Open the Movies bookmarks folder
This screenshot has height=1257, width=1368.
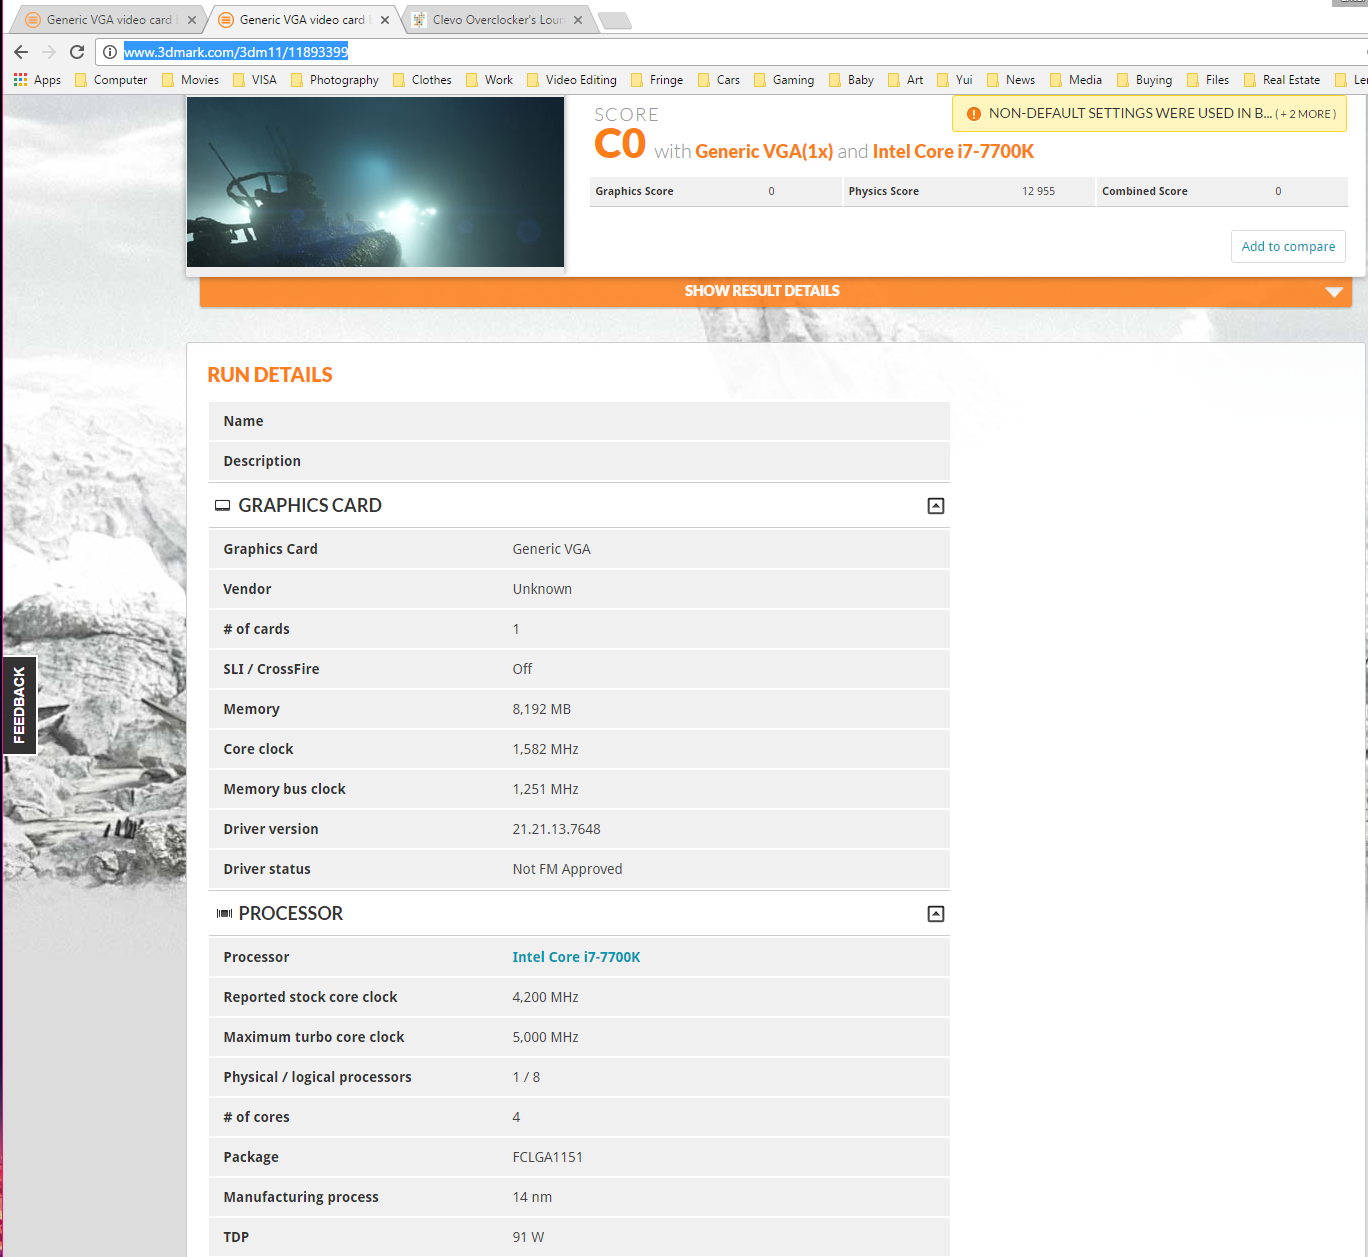click(x=190, y=80)
